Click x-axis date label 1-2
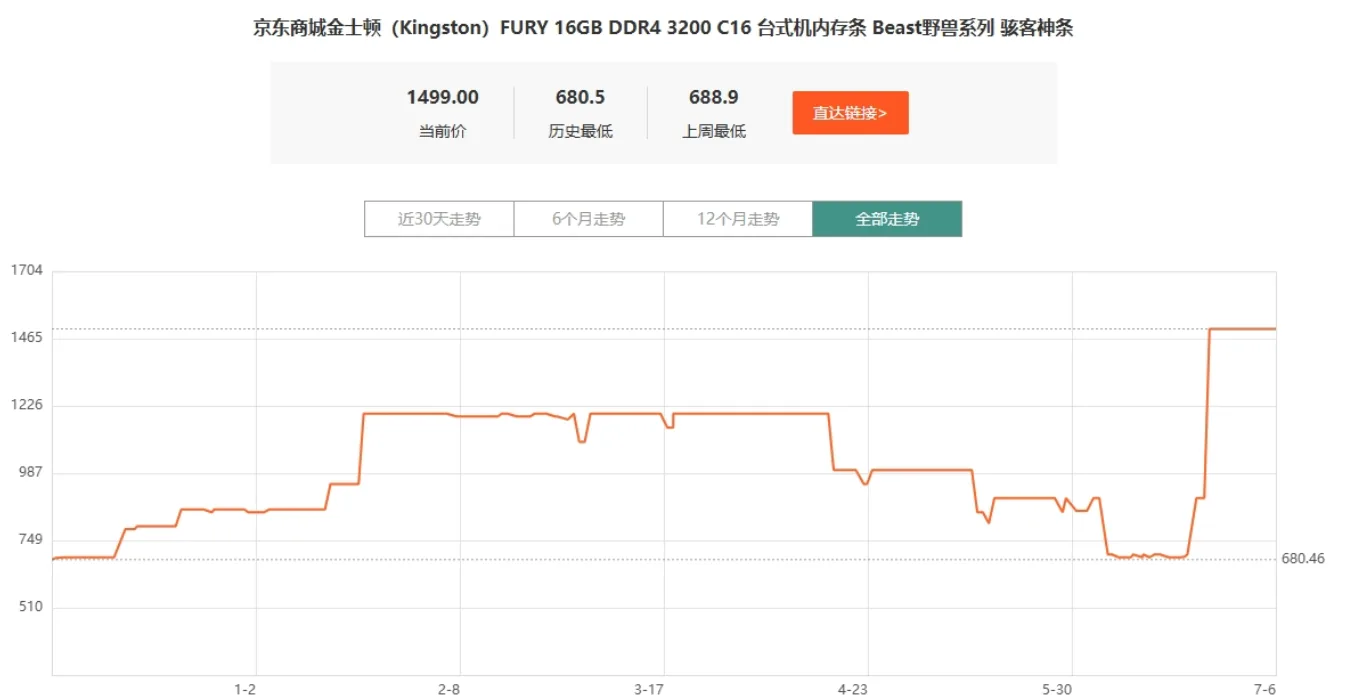This screenshot has width=1372, height=695. tap(245, 689)
